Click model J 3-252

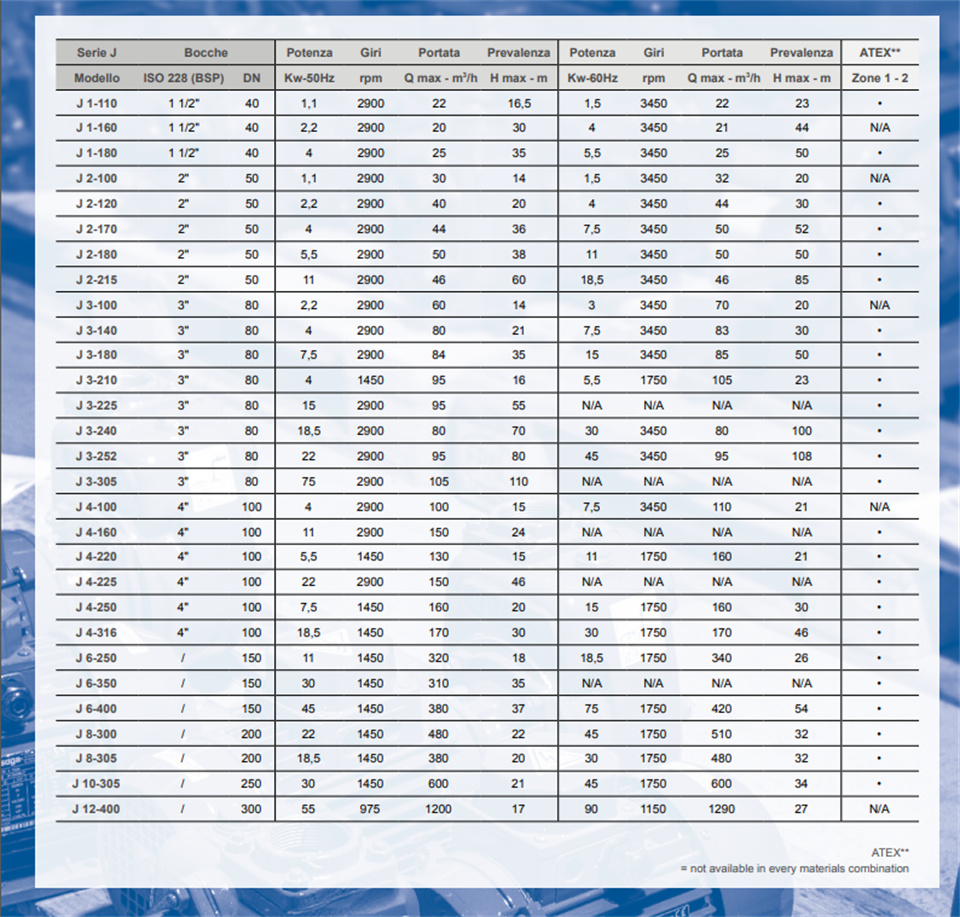[97, 457]
